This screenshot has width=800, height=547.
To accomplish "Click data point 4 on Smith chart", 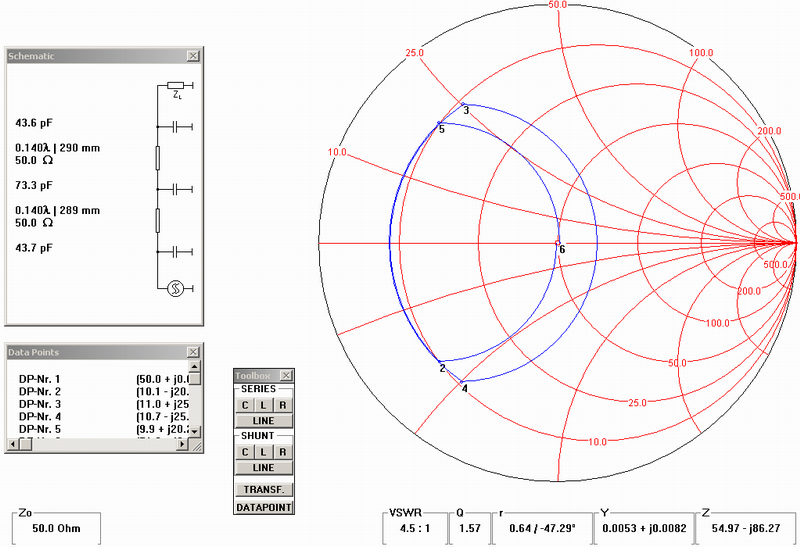I will coord(461,382).
